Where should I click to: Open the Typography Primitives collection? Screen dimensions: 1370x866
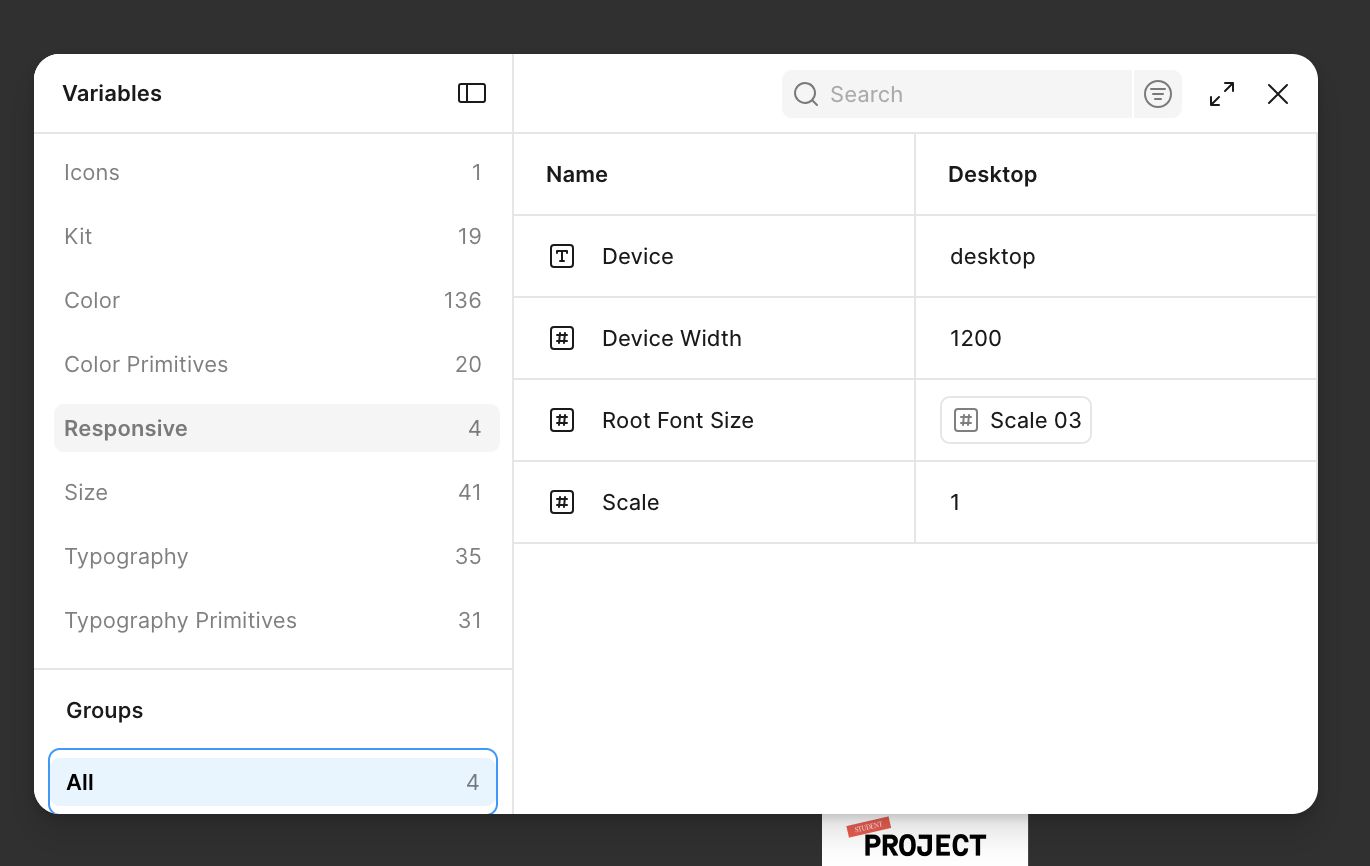coord(277,620)
